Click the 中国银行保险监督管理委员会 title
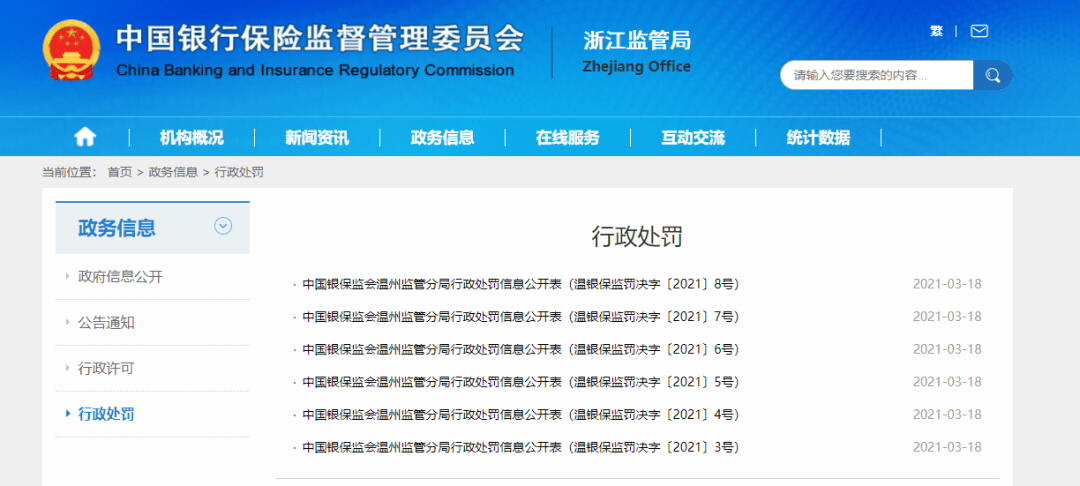Screen dimensions: 1080x486 [320, 39]
